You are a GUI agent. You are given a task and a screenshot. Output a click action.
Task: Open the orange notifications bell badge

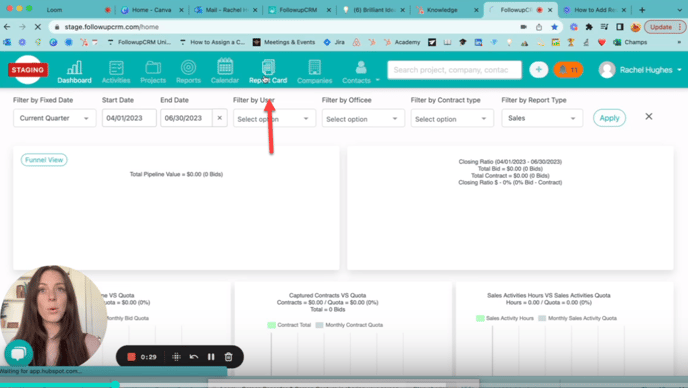(568, 70)
